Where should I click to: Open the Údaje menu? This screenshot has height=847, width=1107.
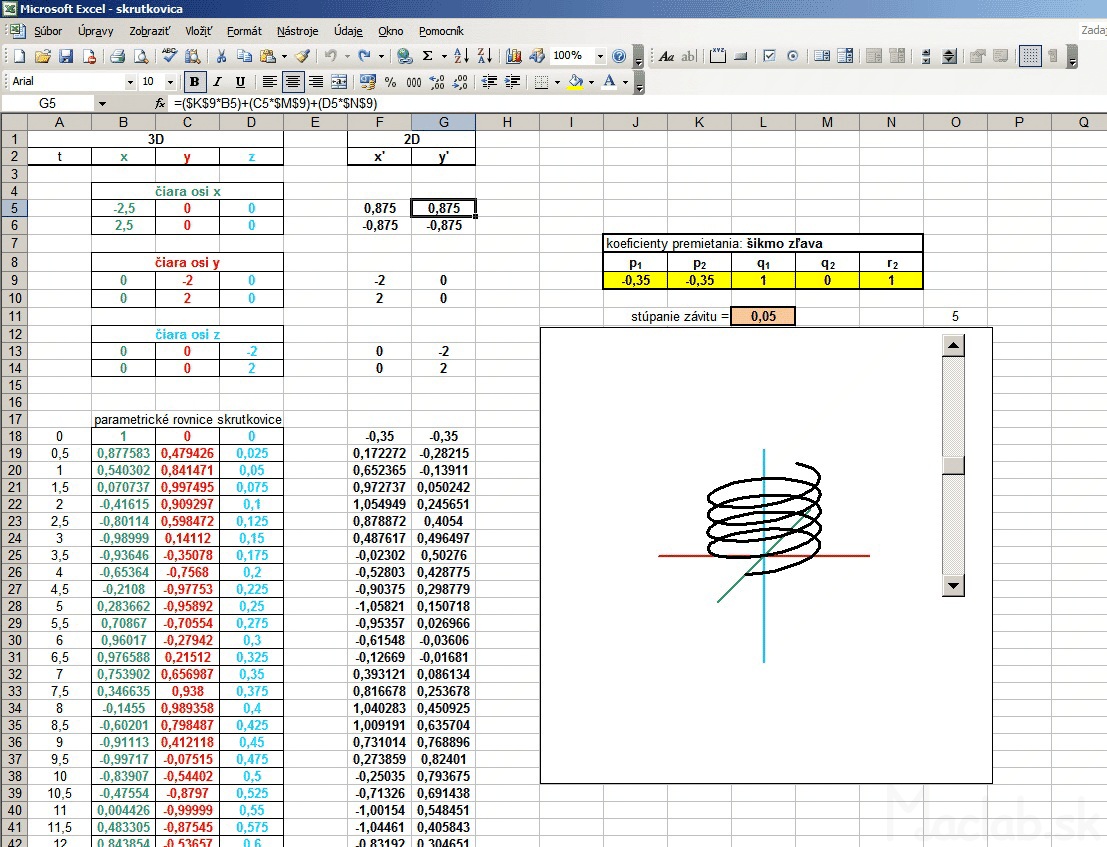coord(348,31)
